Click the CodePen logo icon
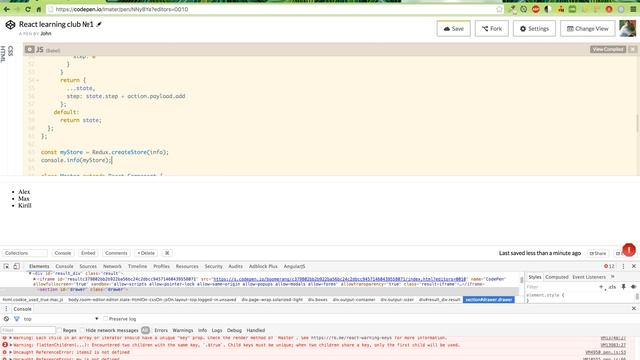This screenshot has width=640, height=360. (10, 25)
